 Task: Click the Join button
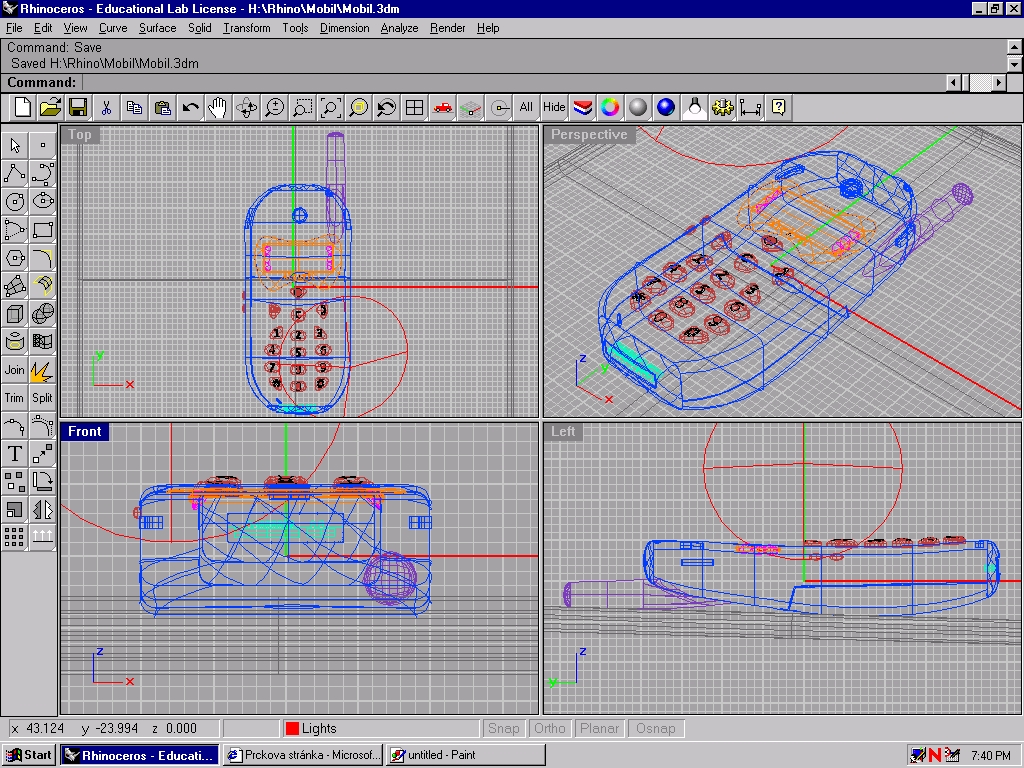pyautogui.click(x=14, y=370)
